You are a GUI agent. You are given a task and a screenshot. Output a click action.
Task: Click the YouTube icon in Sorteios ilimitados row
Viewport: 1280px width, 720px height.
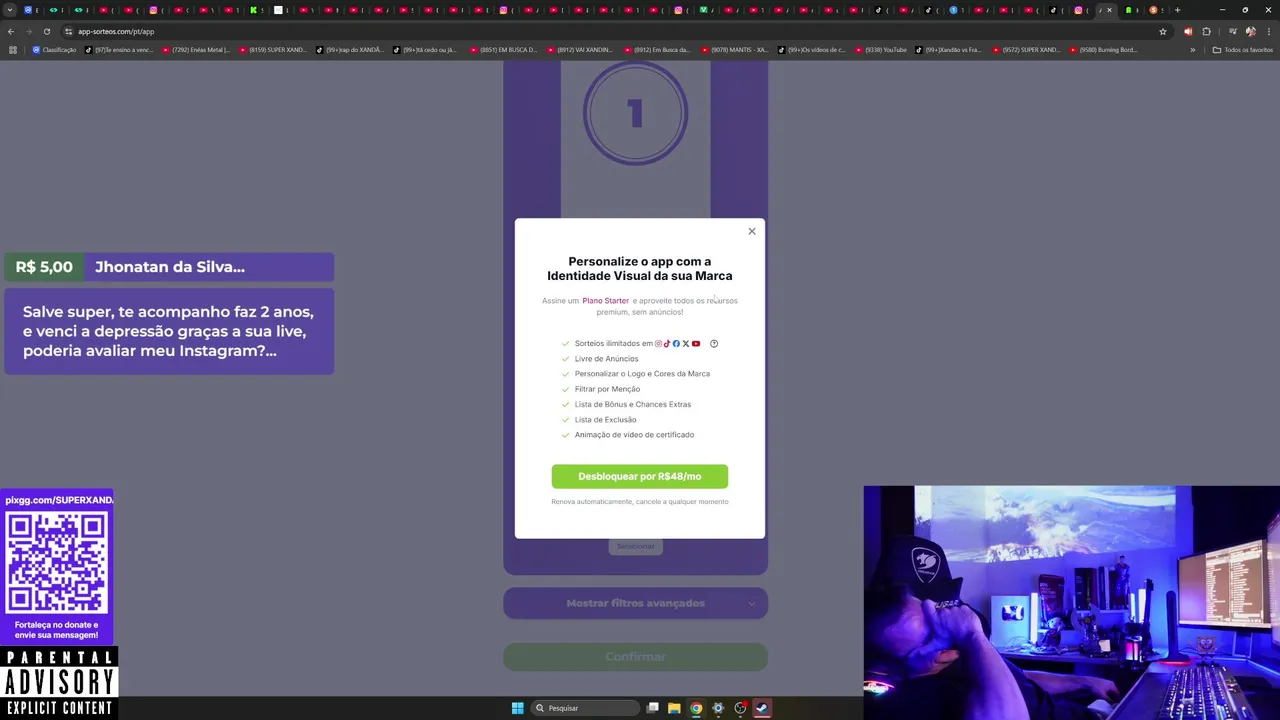coord(696,343)
